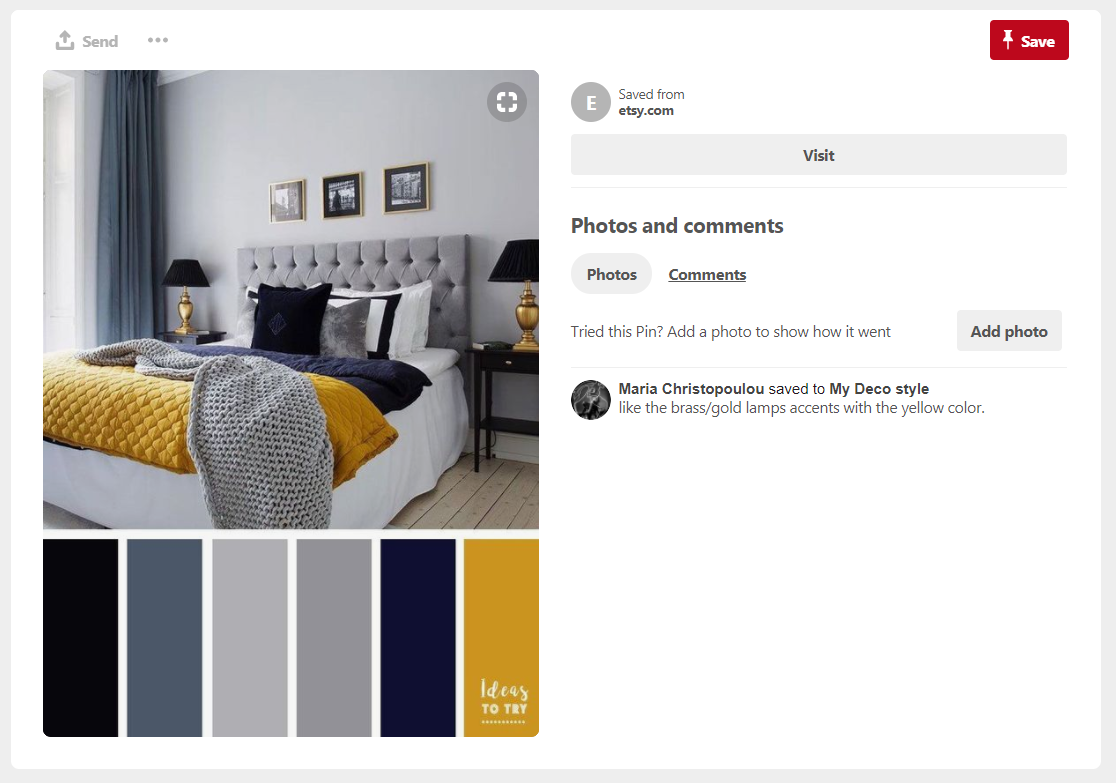The width and height of the screenshot is (1116, 783).
Task: Visit the source website
Action: pos(818,154)
